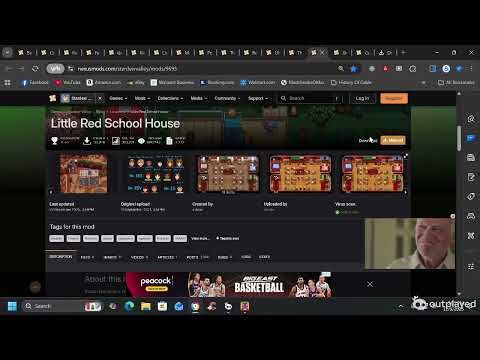Switch to the Articles tab
This screenshot has height=360, width=480.
[167, 257]
